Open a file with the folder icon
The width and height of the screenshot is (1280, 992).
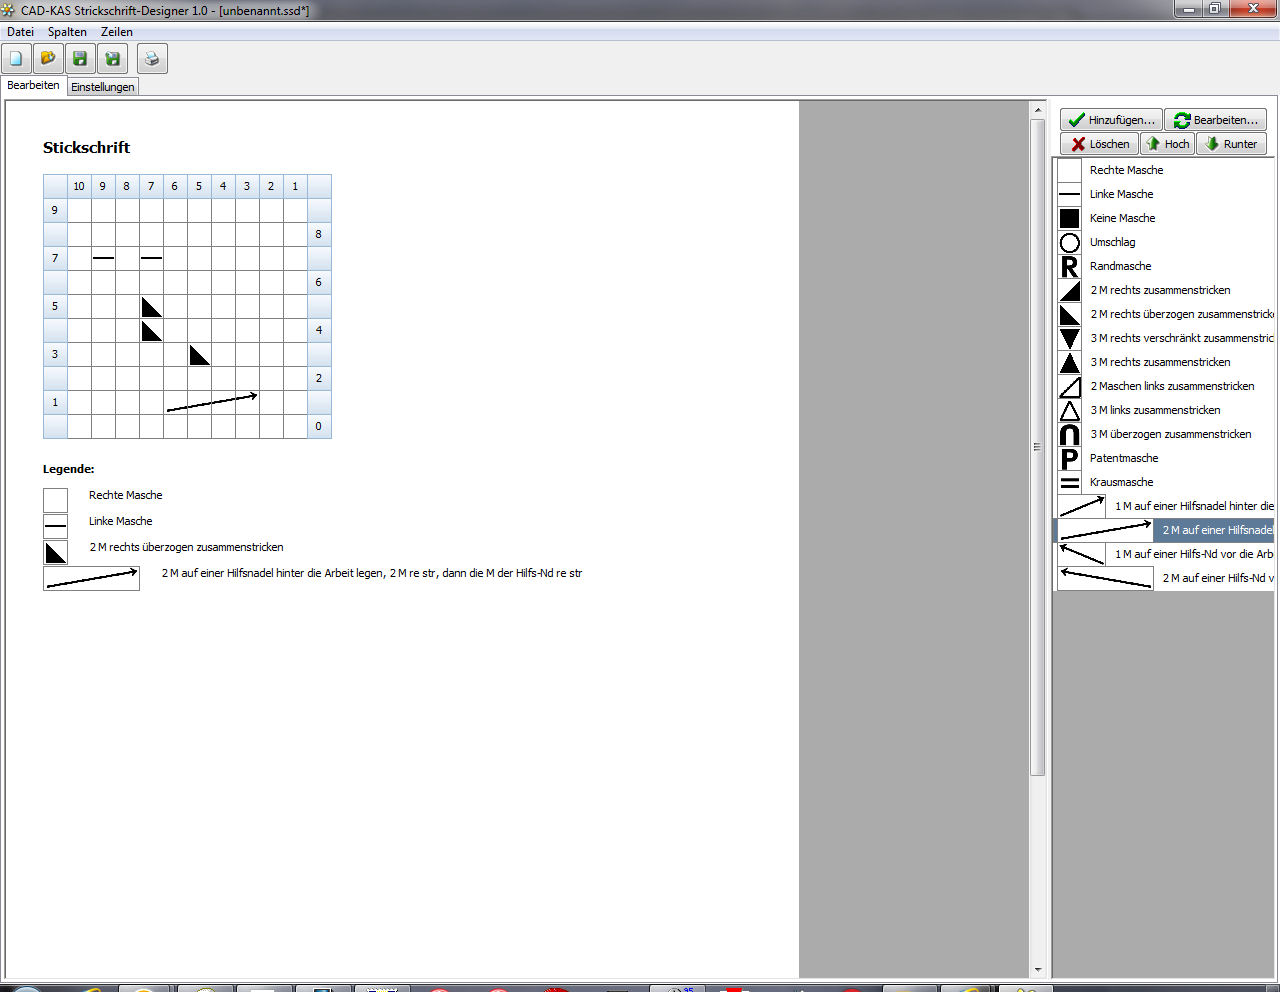point(48,59)
